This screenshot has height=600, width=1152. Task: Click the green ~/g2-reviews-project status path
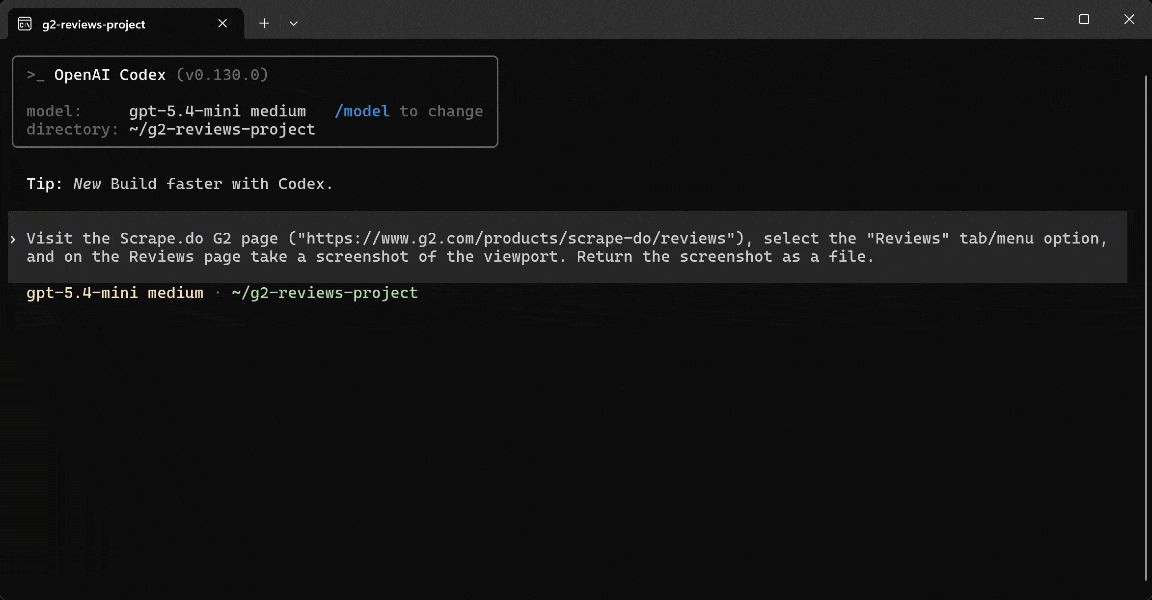pos(325,293)
